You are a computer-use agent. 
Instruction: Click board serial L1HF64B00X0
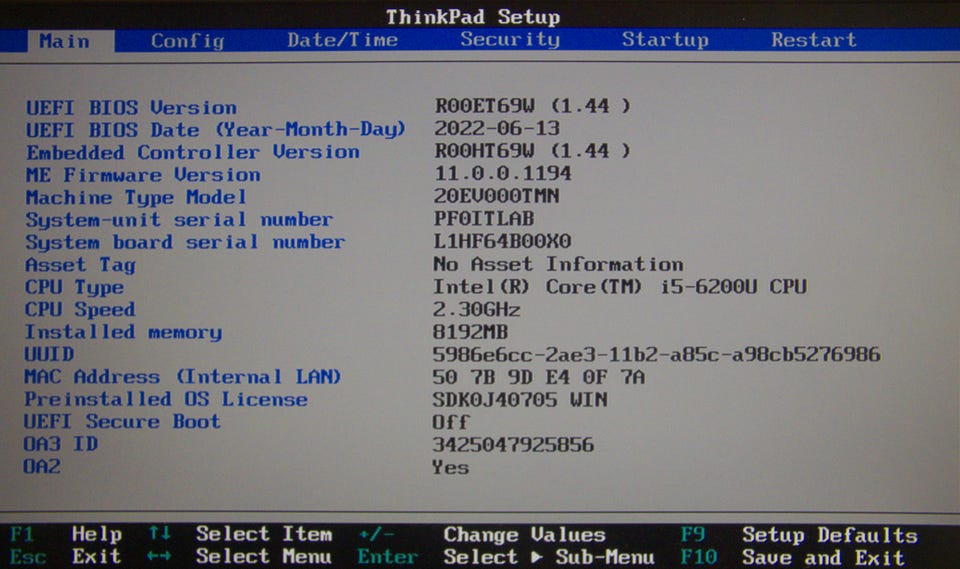click(502, 241)
